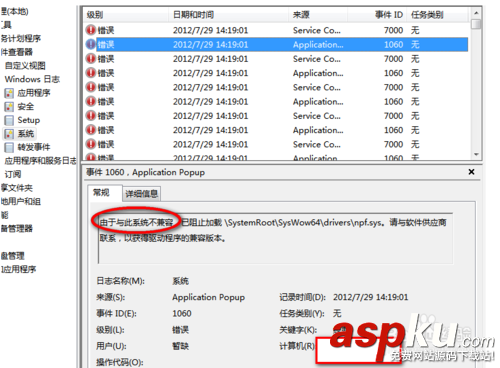Click scroll up arrow of event list
Screen dimensions: 500x368
pos(476,13)
